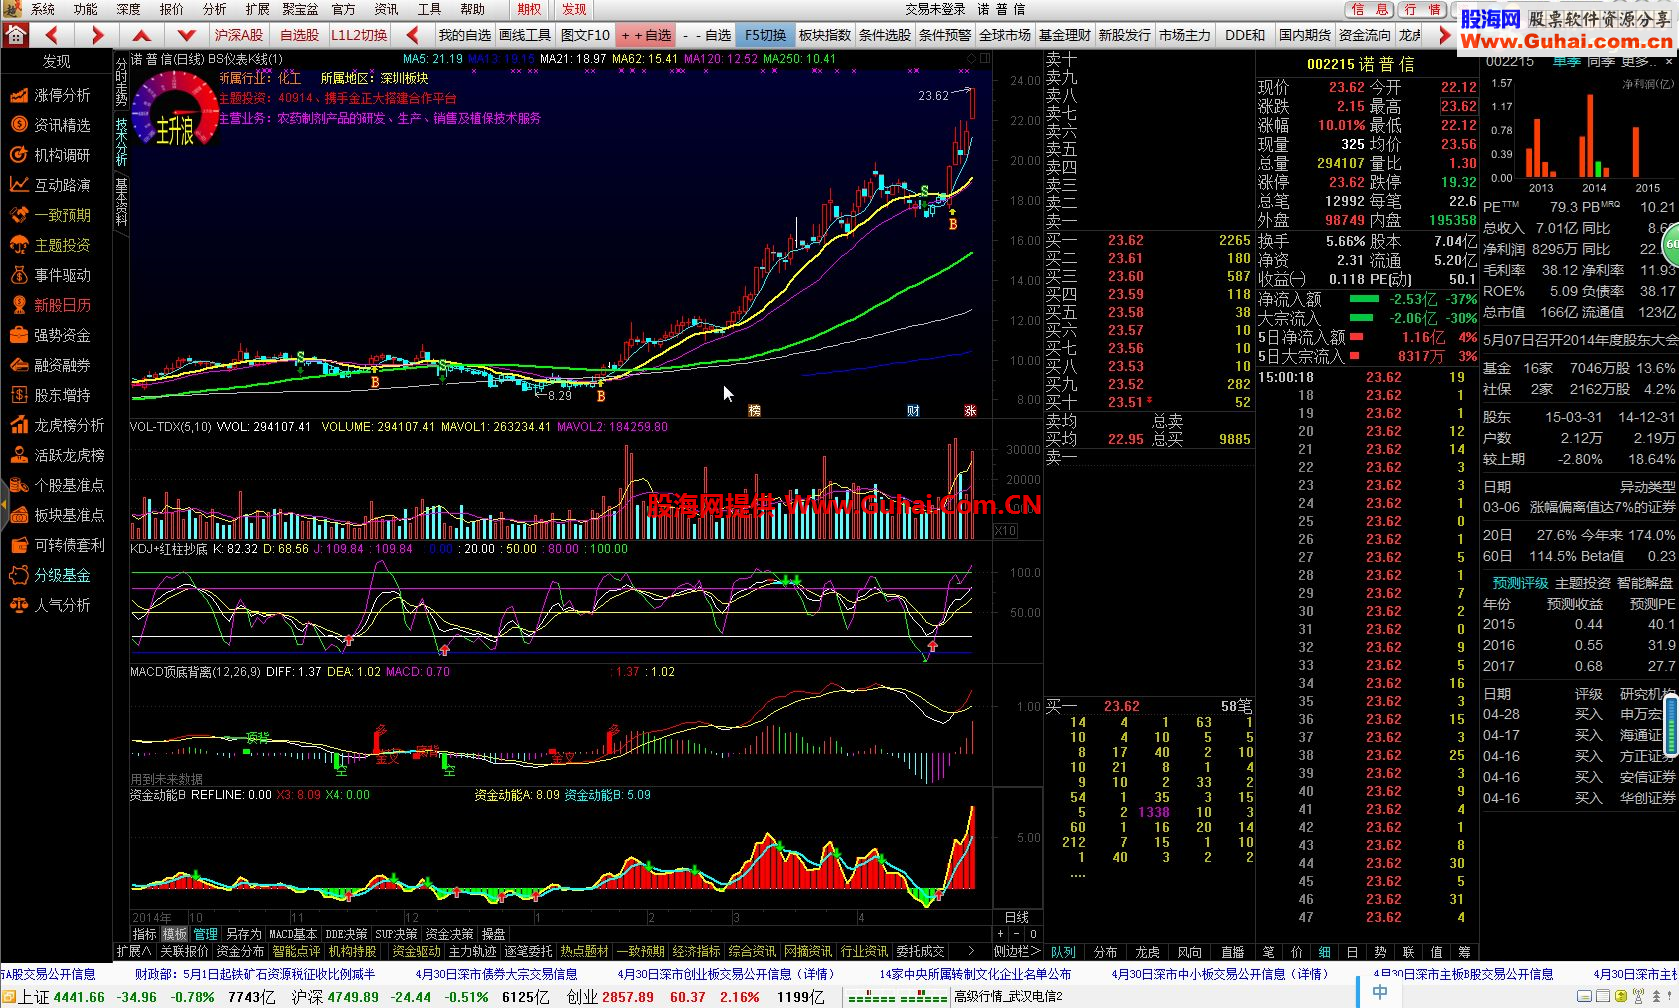Viewport: 1679px width, 1008px height.
Task: Click the left arrow before 我的自选
Action: (x=412, y=35)
